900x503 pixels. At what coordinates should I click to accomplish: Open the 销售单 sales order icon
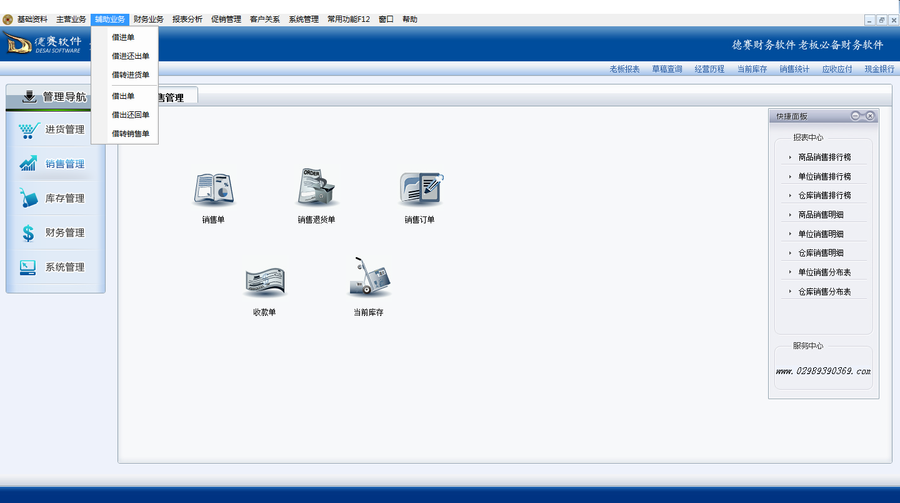tap(214, 189)
